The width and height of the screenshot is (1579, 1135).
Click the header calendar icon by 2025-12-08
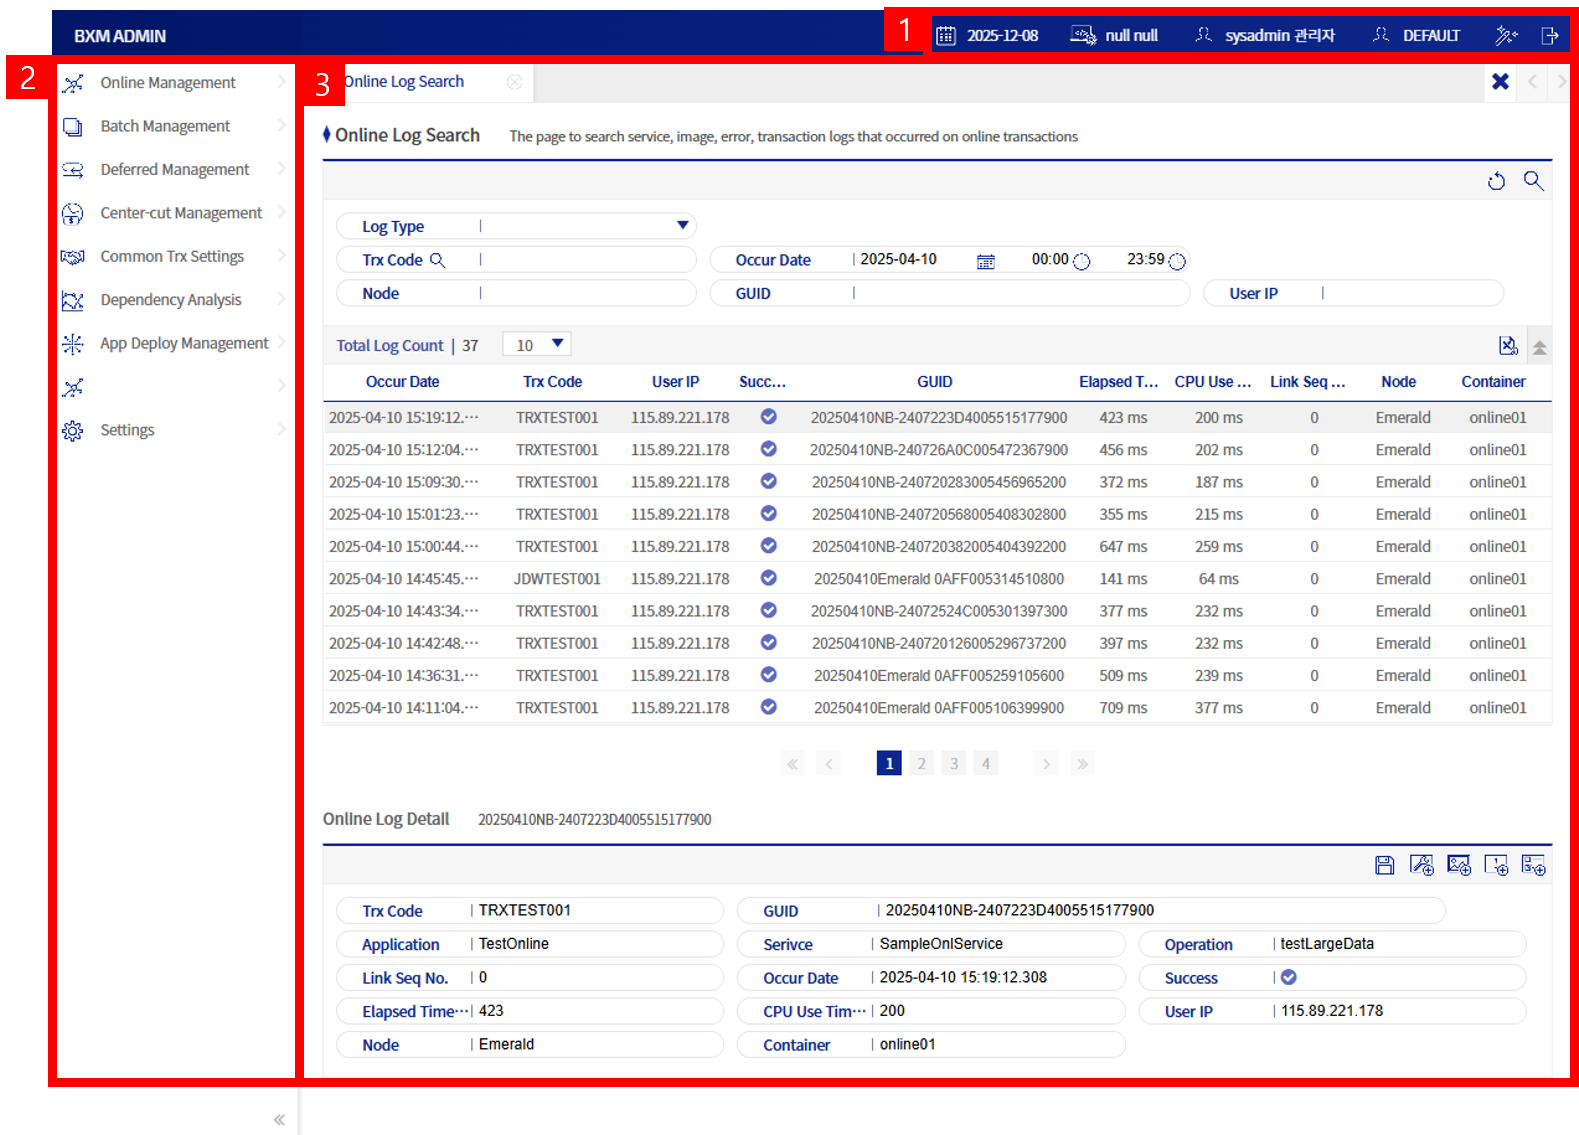click(x=945, y=36)
